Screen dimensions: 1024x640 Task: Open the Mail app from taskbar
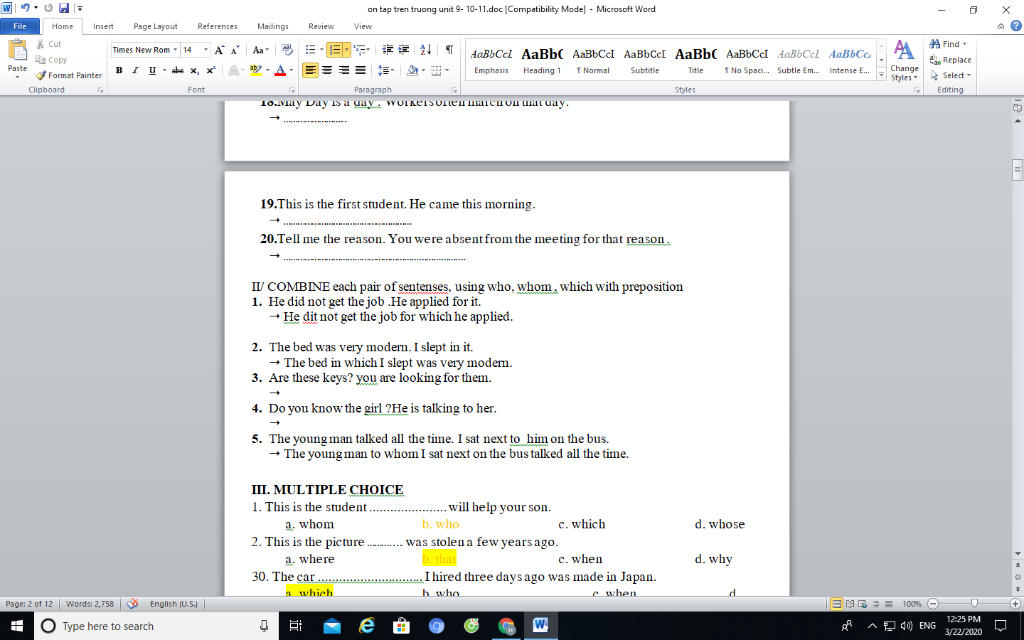point(332,626)
